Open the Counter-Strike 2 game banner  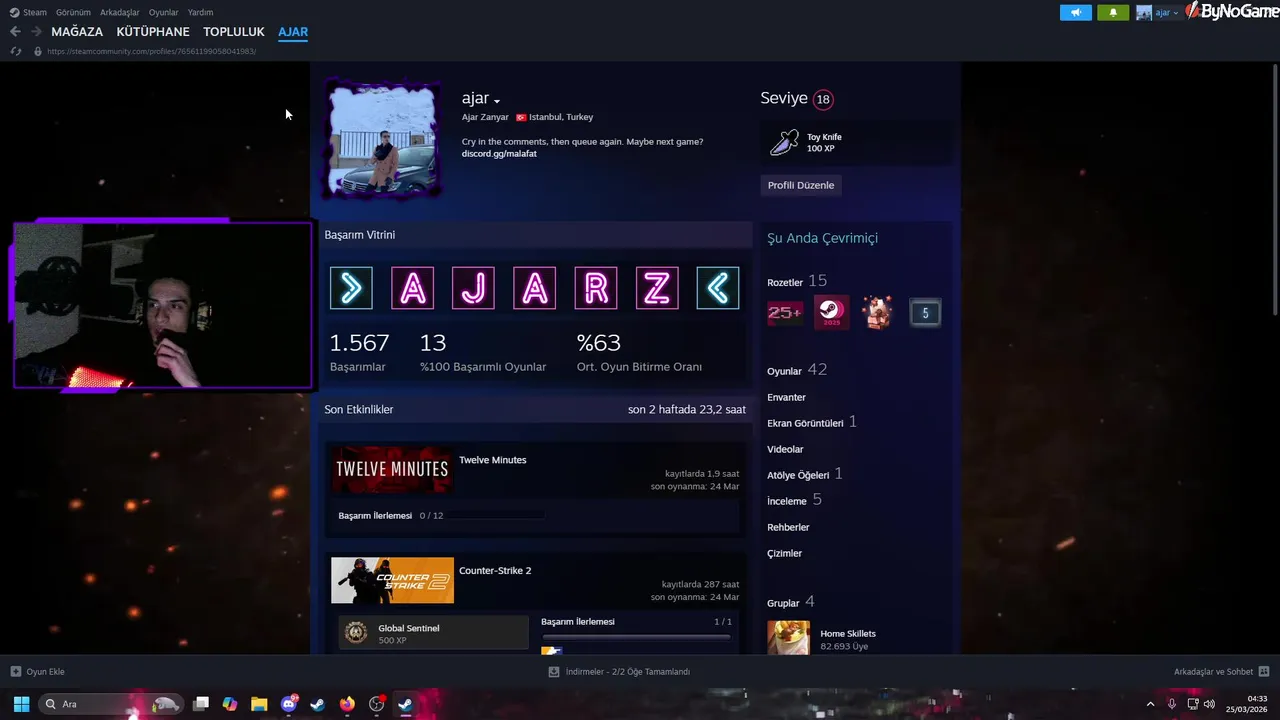tap(392, 580)
